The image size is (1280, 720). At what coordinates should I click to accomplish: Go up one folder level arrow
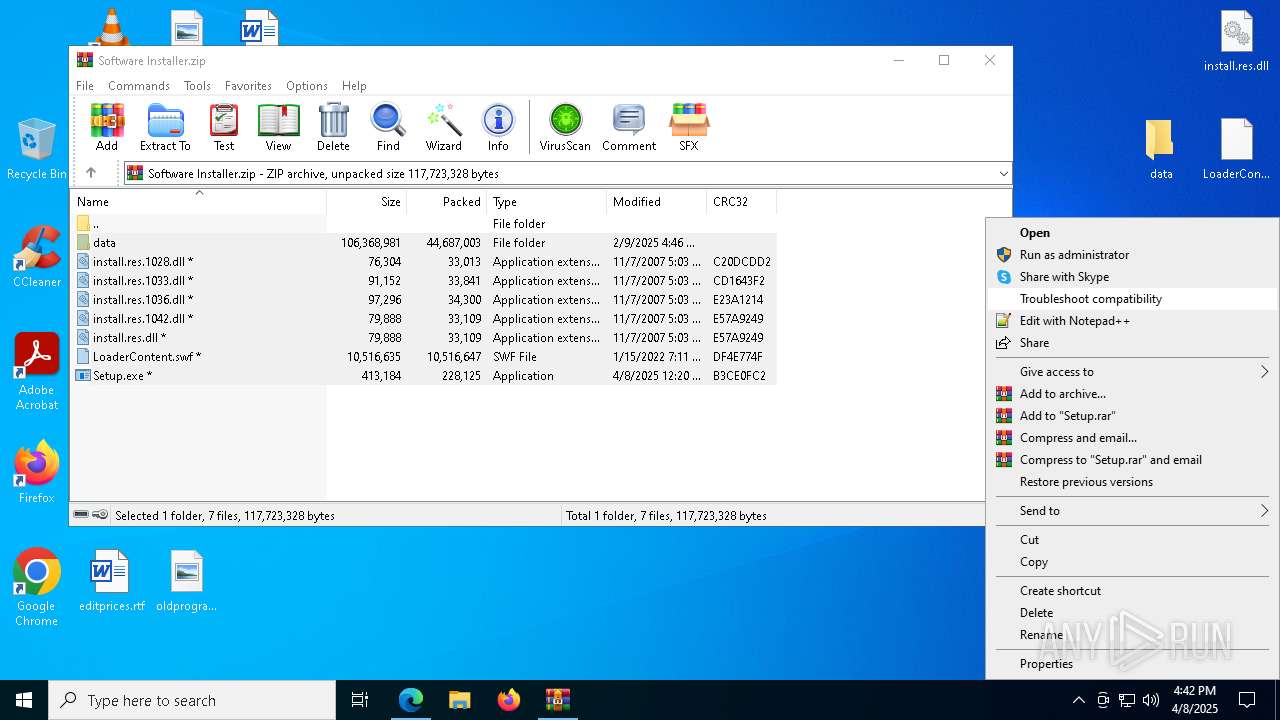(91, 173)
